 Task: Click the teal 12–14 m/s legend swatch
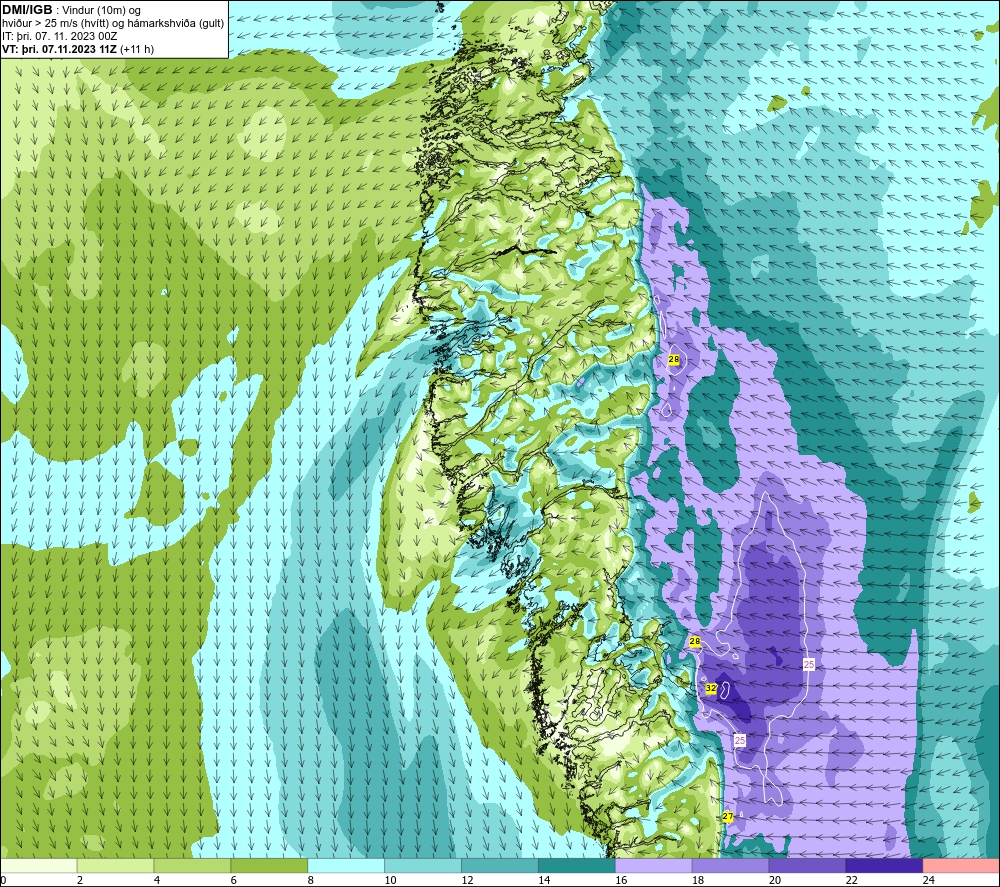coord(499,865)
